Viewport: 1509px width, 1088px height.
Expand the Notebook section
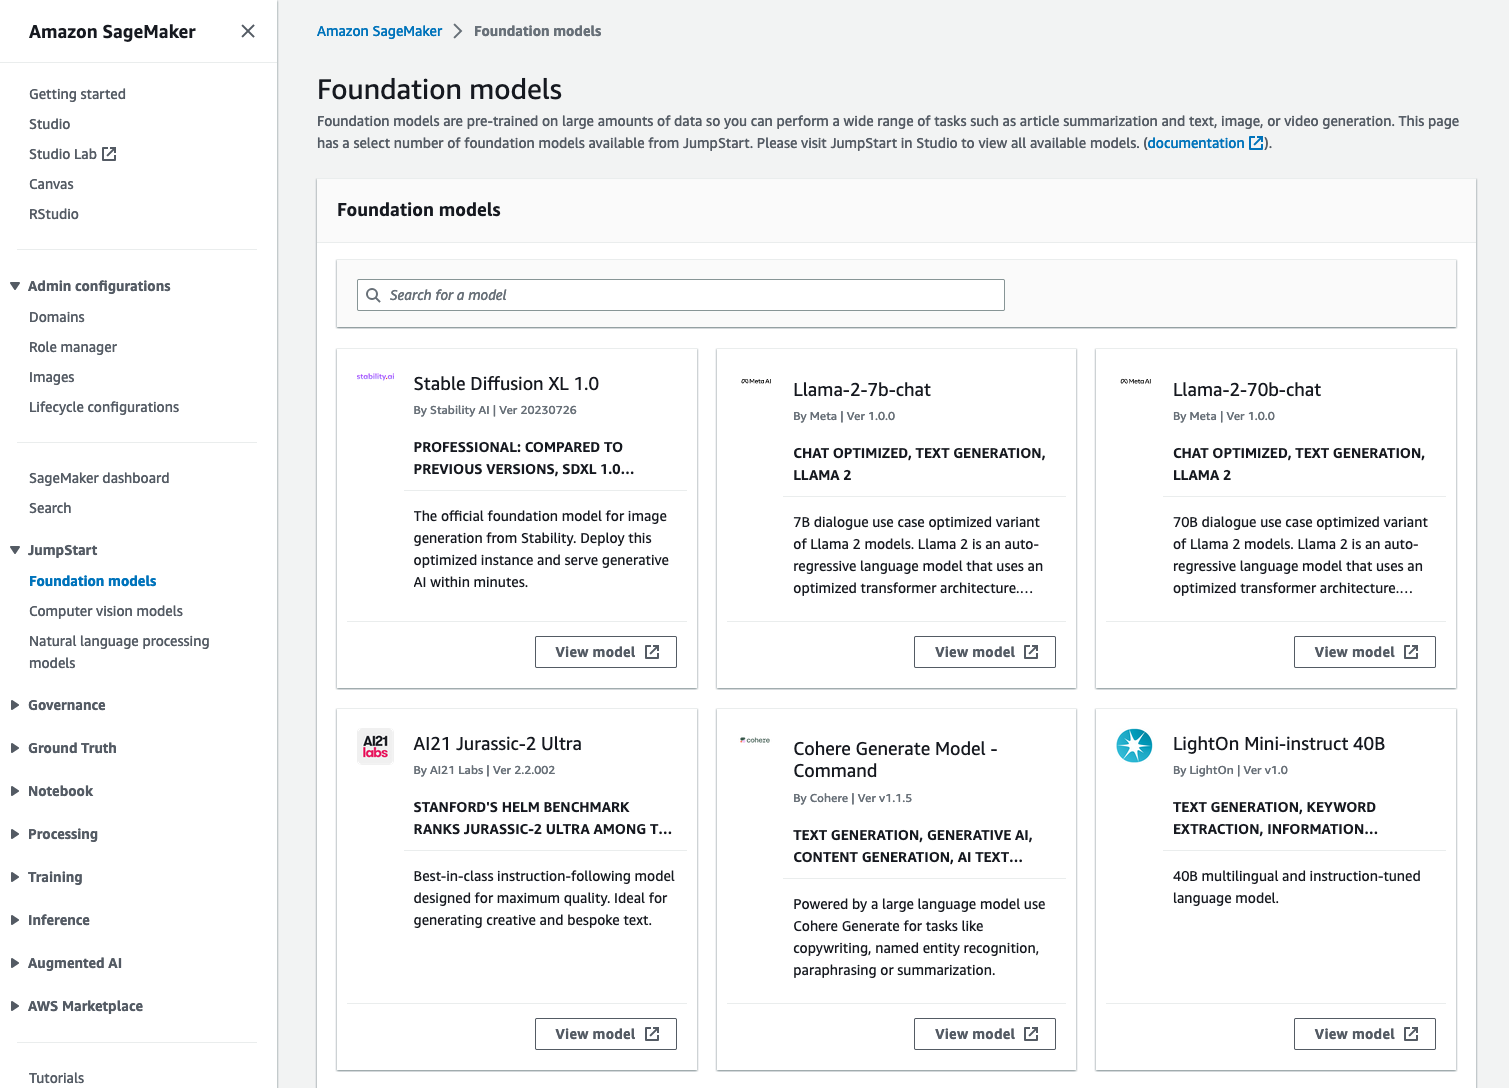(x=15, y=791)
